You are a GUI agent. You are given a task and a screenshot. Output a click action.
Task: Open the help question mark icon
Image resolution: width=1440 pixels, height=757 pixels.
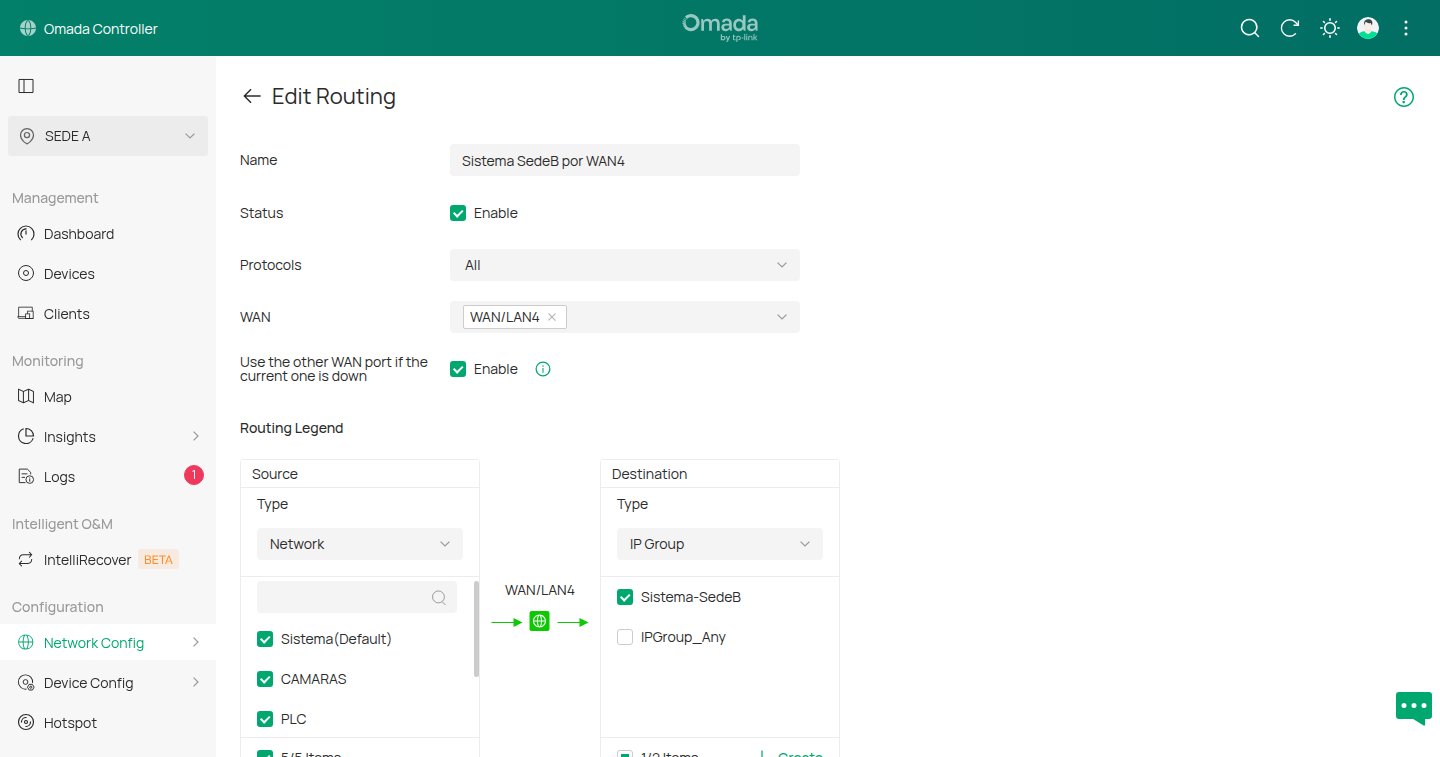(x=1404, y=97)
